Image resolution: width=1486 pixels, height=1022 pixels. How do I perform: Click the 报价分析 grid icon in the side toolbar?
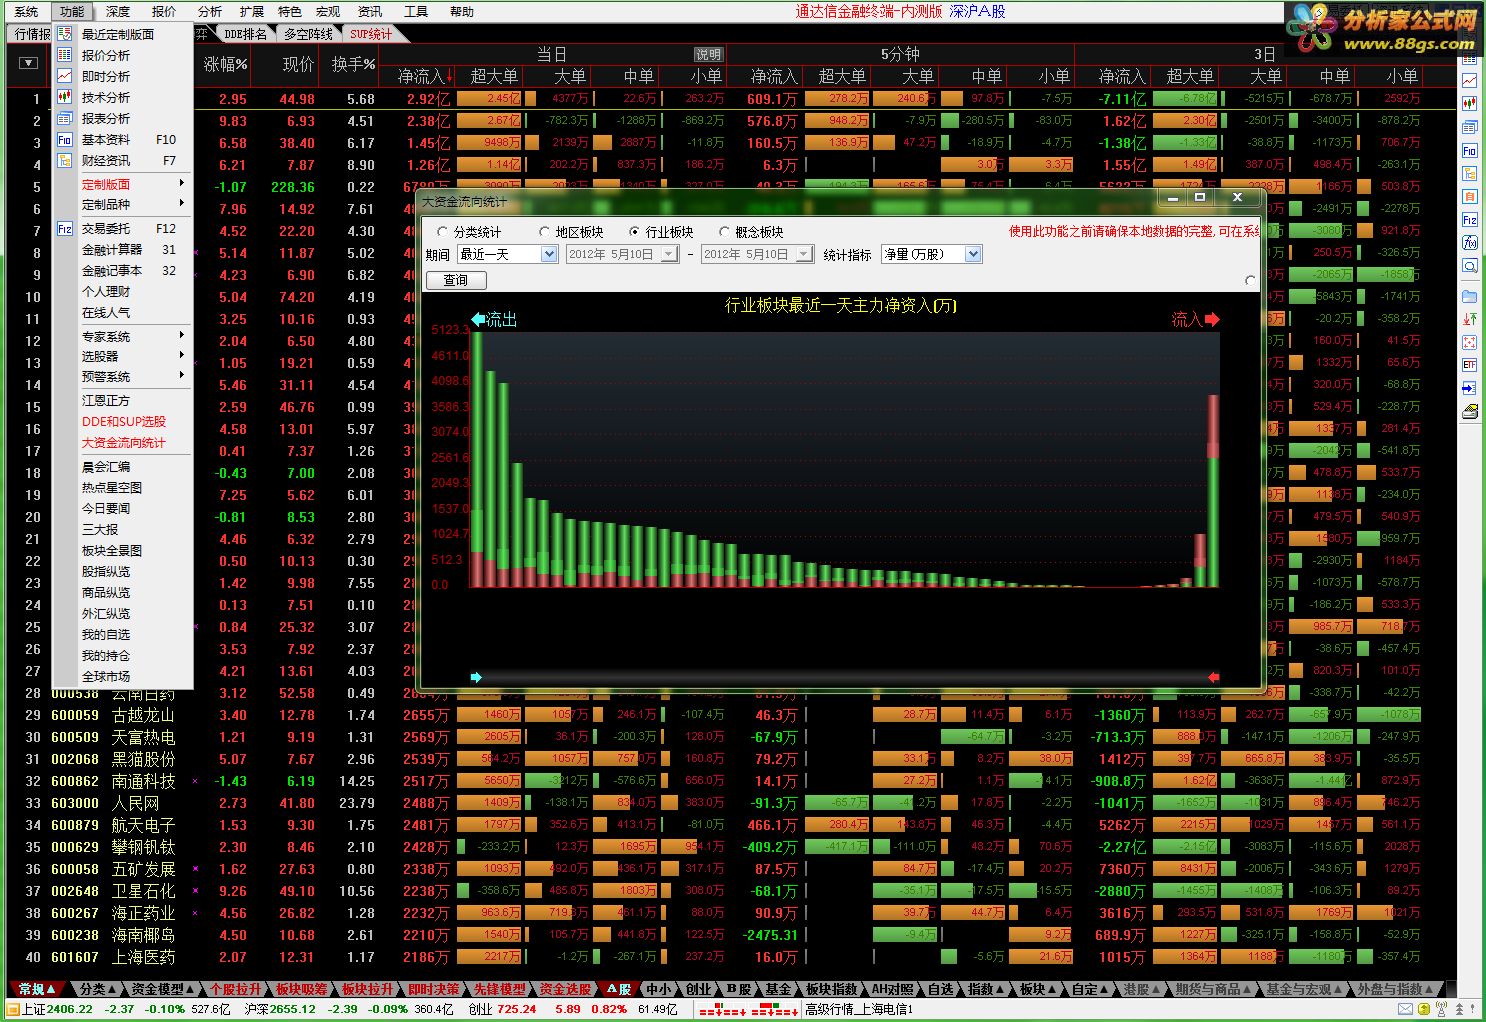pyautogui.click(x=1470, y=58)
